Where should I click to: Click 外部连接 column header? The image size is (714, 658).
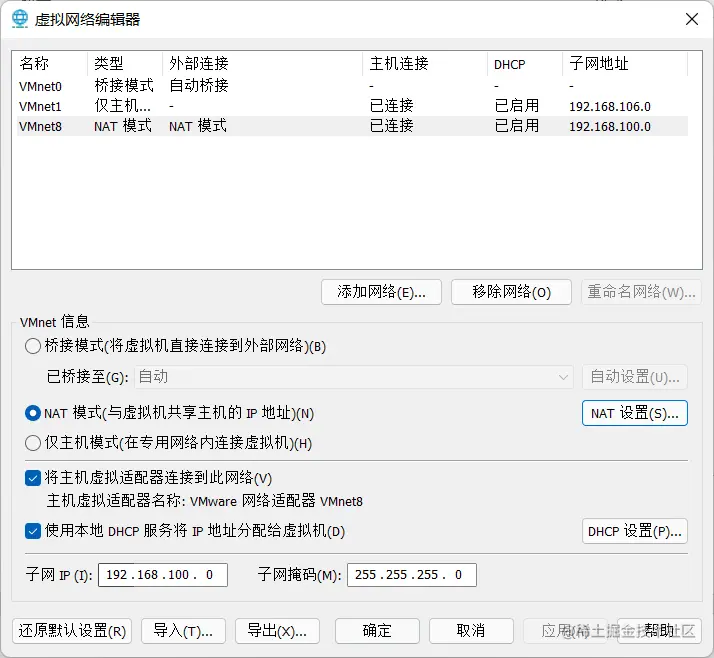tap(263, 64)
